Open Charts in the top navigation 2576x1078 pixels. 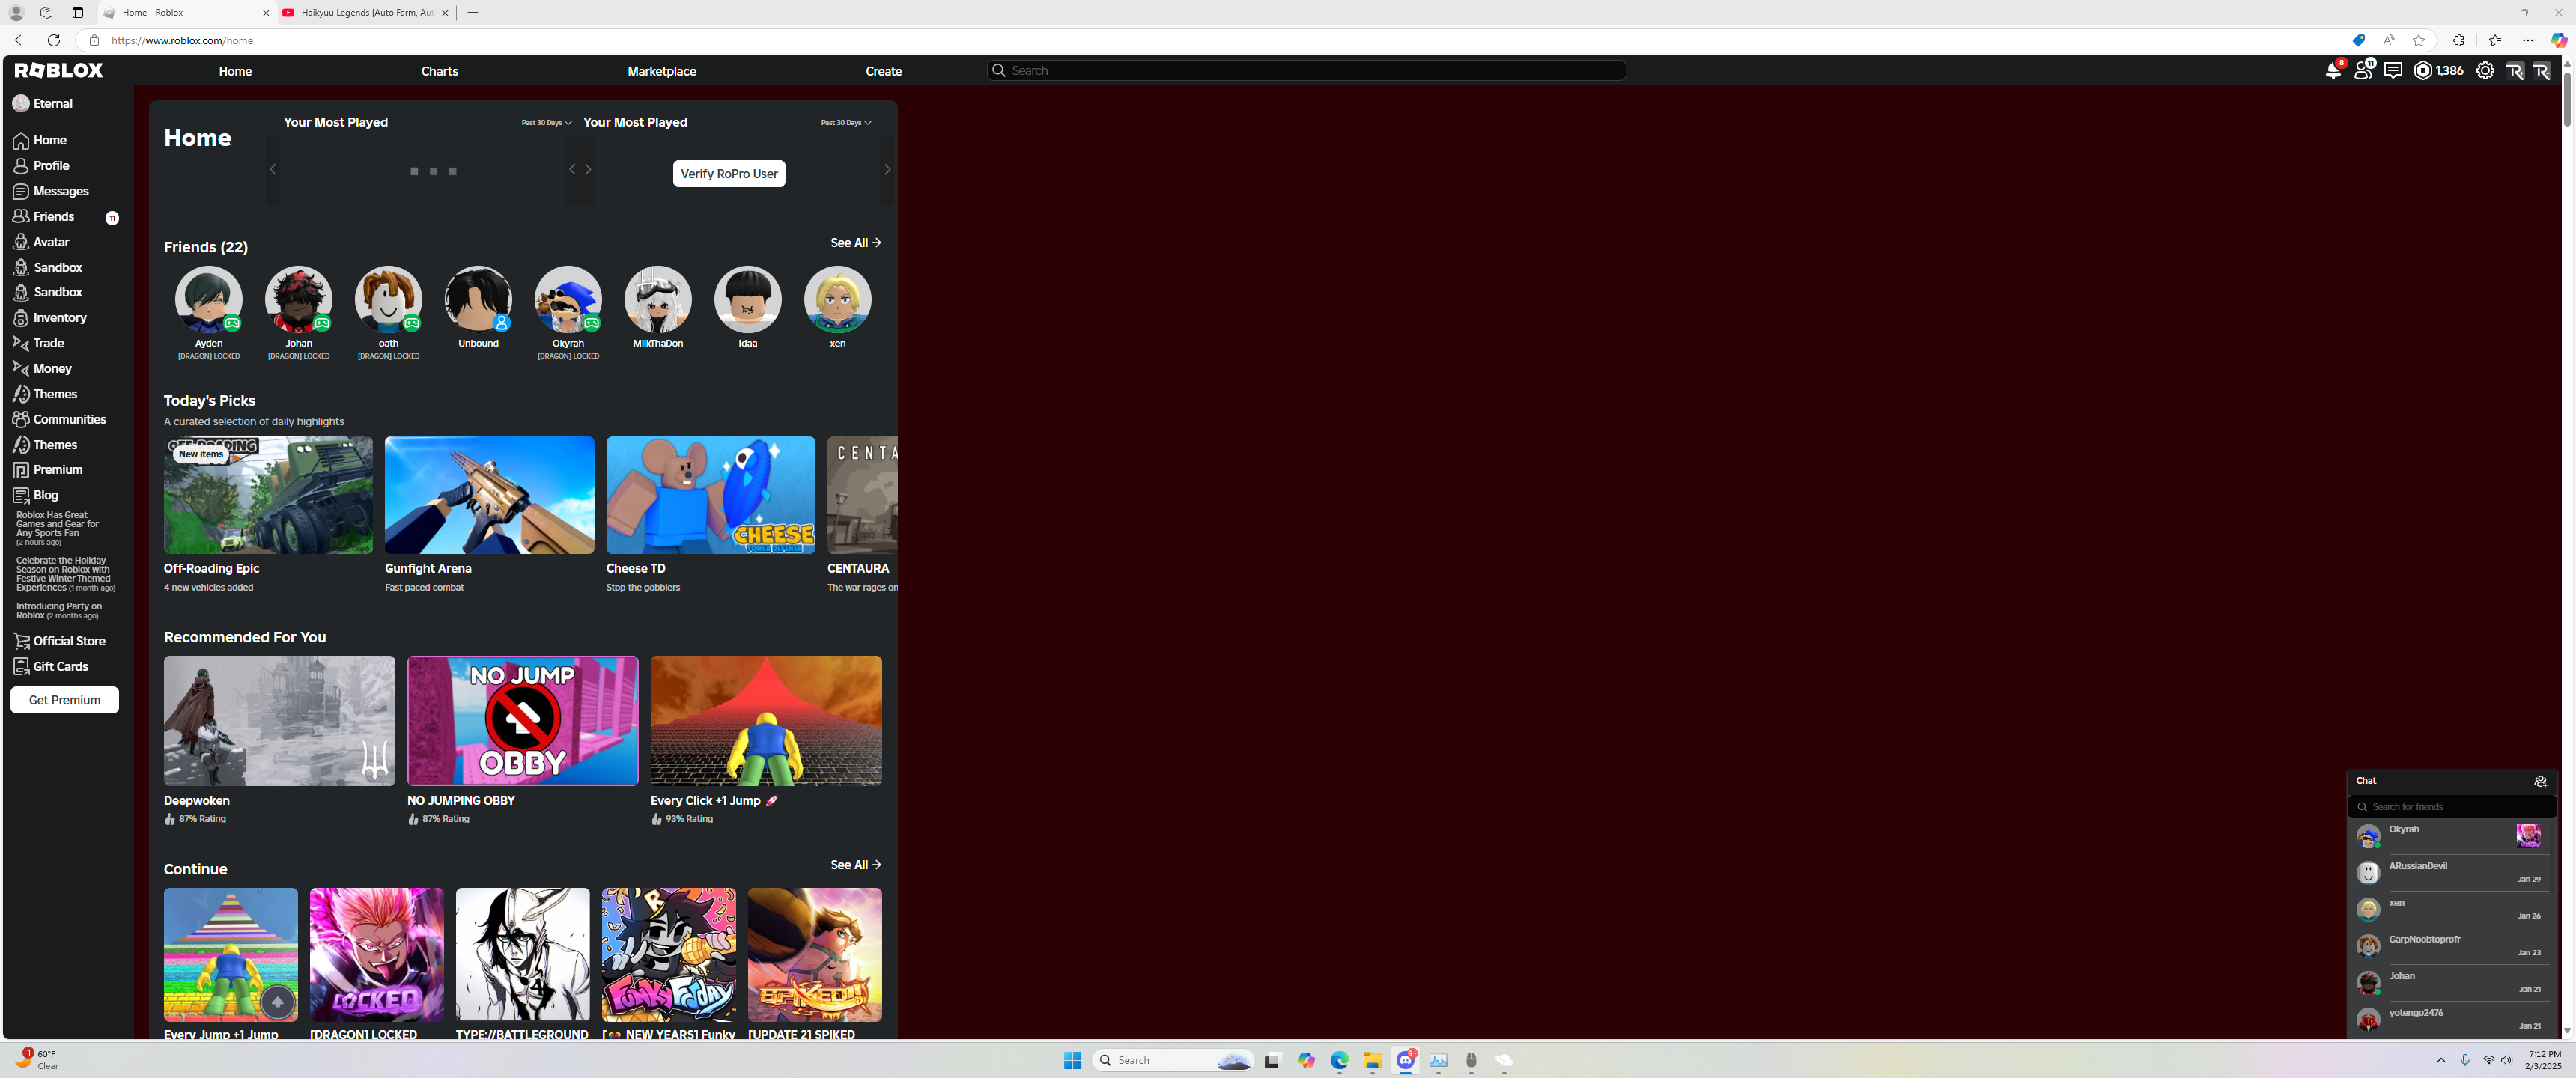coord(439,71)
